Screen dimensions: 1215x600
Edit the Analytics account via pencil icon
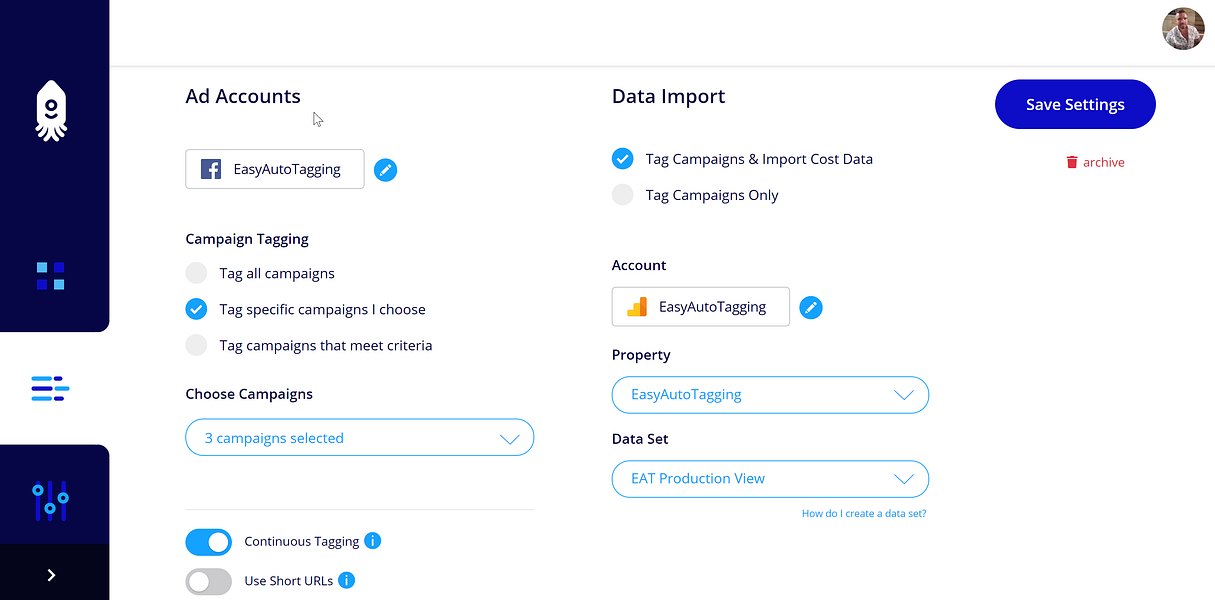click(x=811, y=307)
